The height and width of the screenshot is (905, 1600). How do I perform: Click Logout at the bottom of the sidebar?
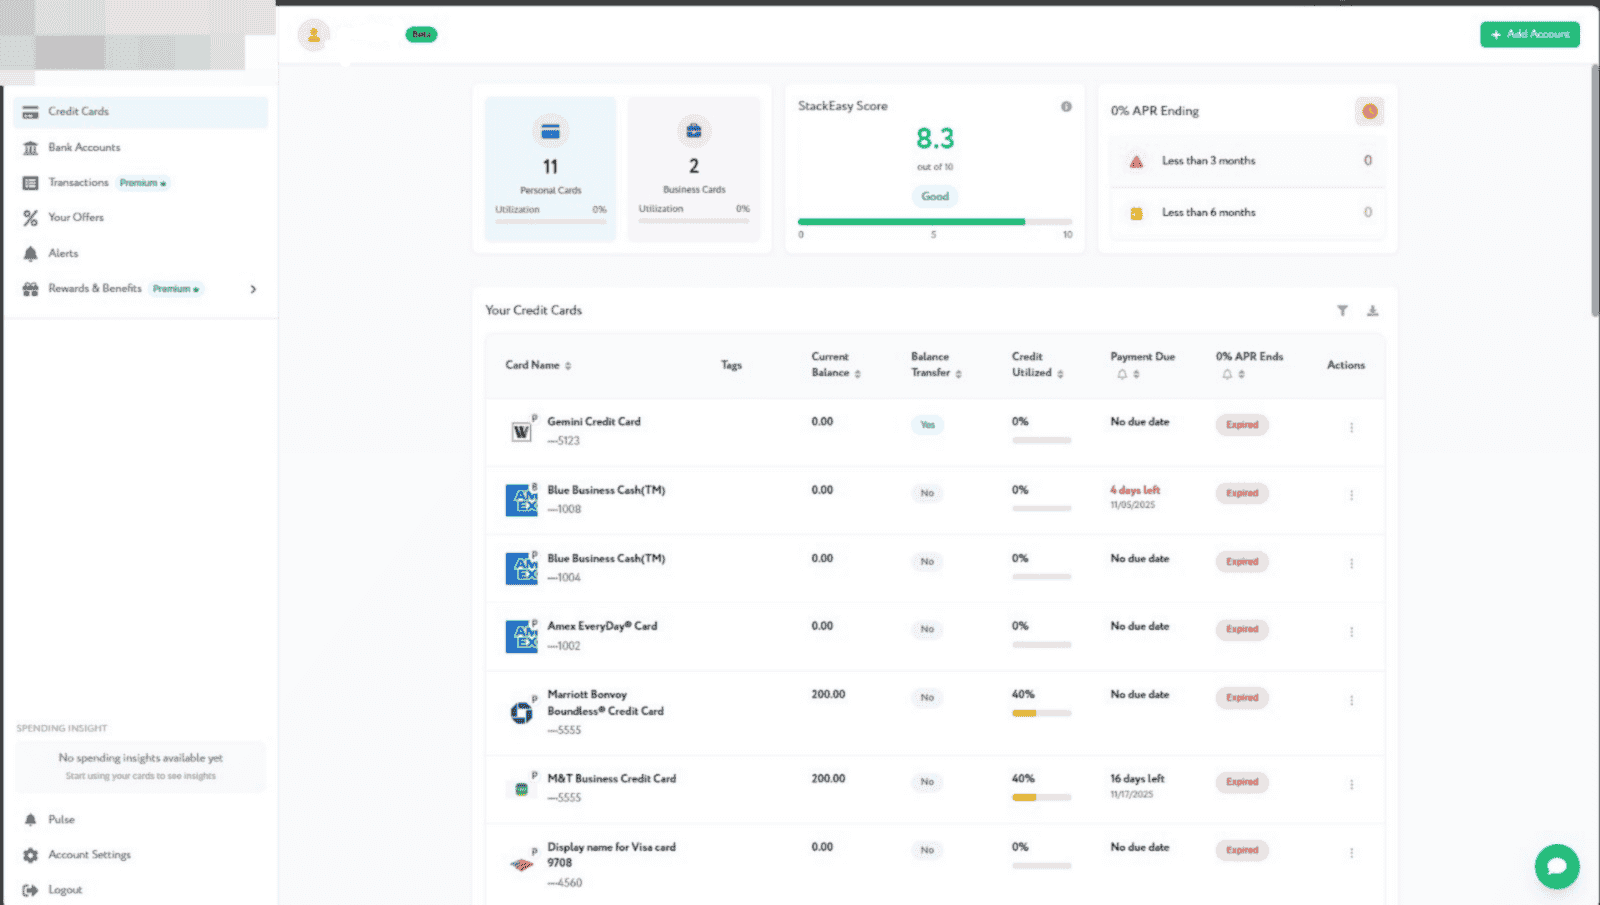point(66,889)
